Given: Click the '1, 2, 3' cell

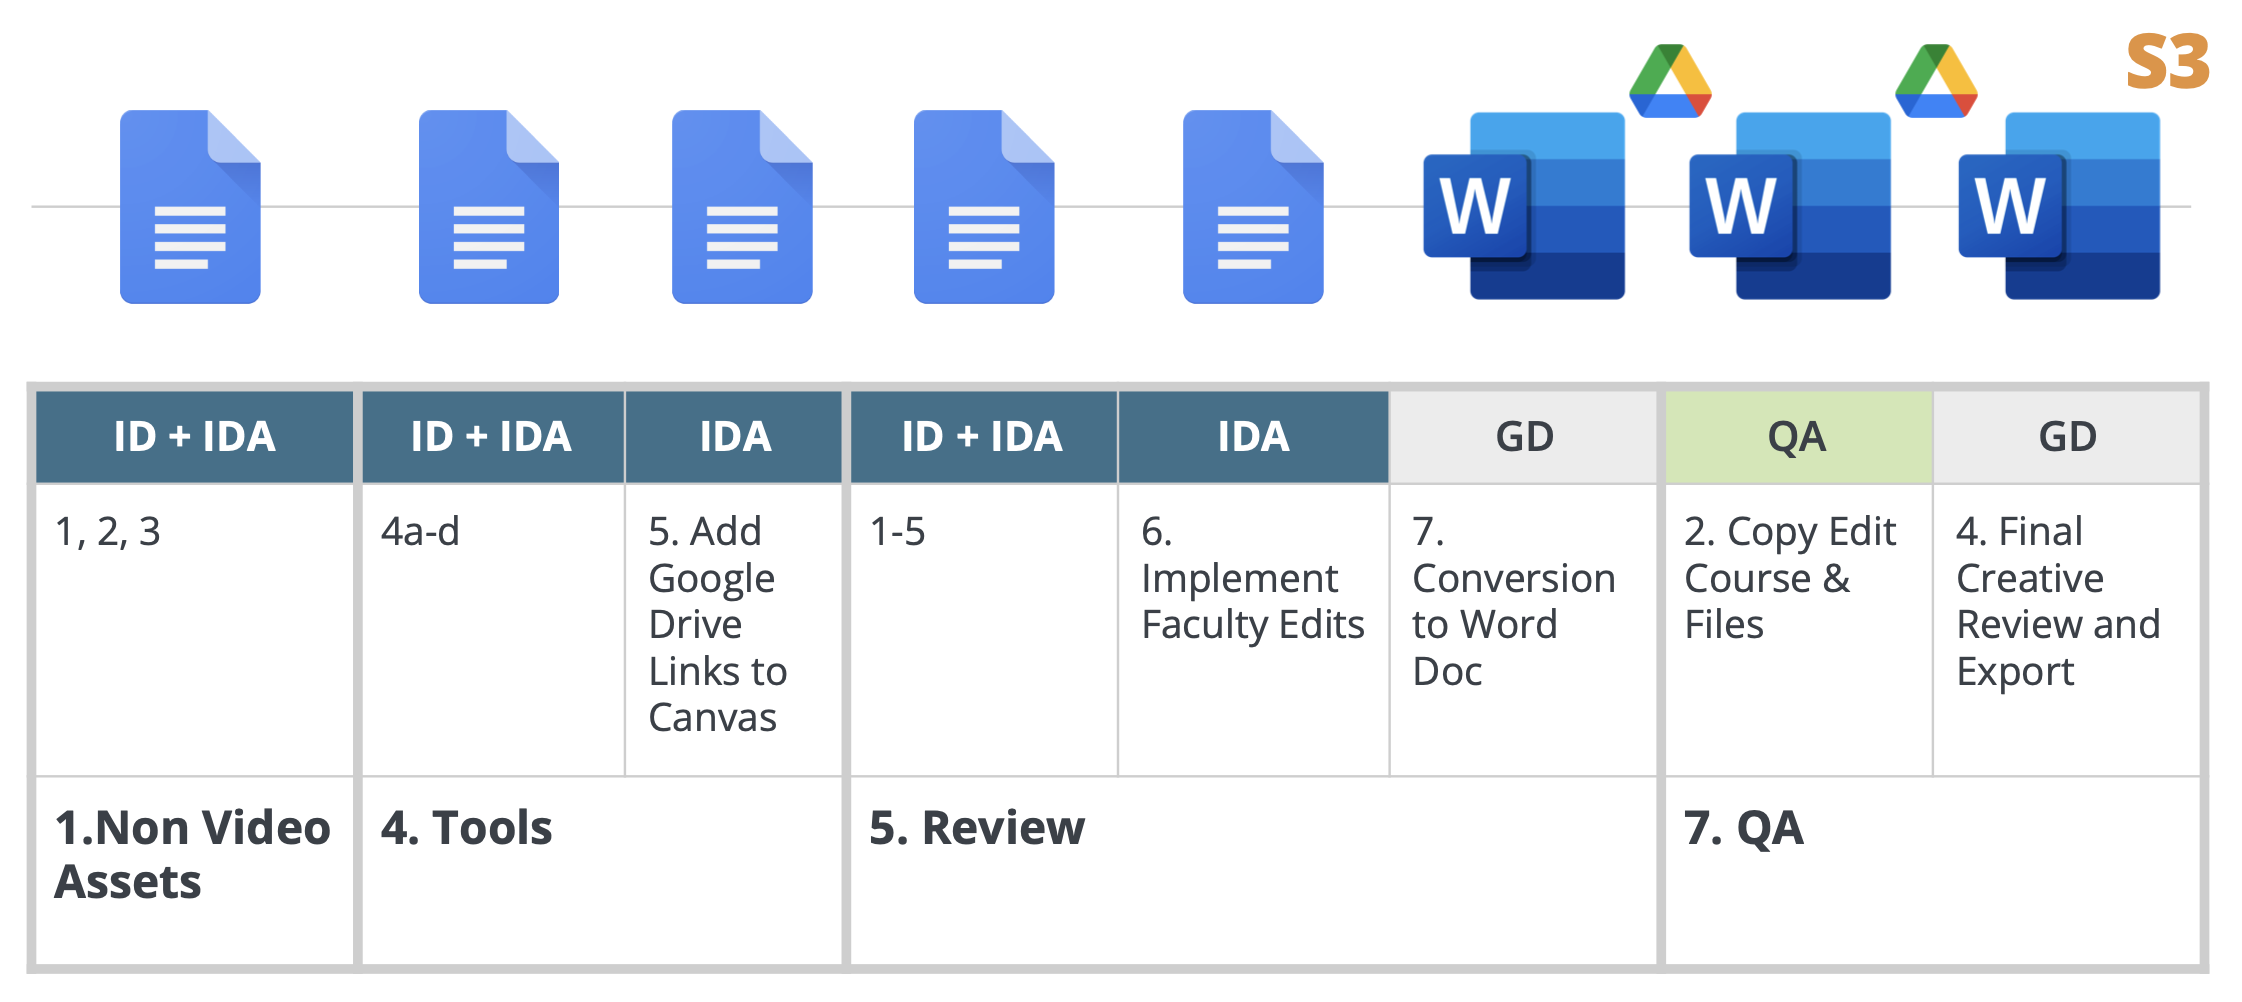Looking at the screenshot, I should pyautogui.click(x=194, y=630).
